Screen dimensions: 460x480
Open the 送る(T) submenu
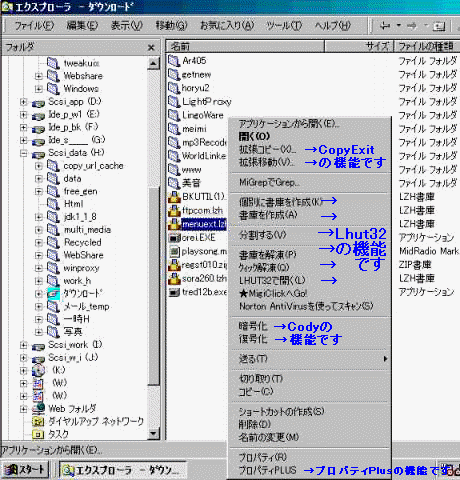(x=309, y=359)
